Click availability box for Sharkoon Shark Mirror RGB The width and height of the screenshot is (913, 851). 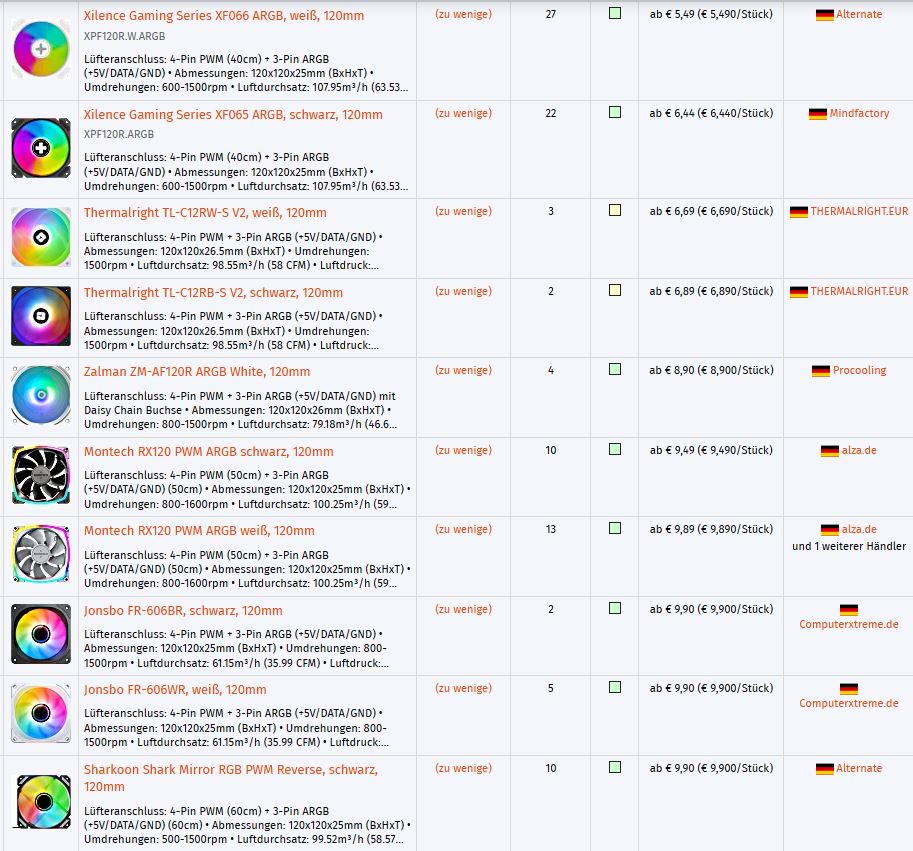point(615,767)
